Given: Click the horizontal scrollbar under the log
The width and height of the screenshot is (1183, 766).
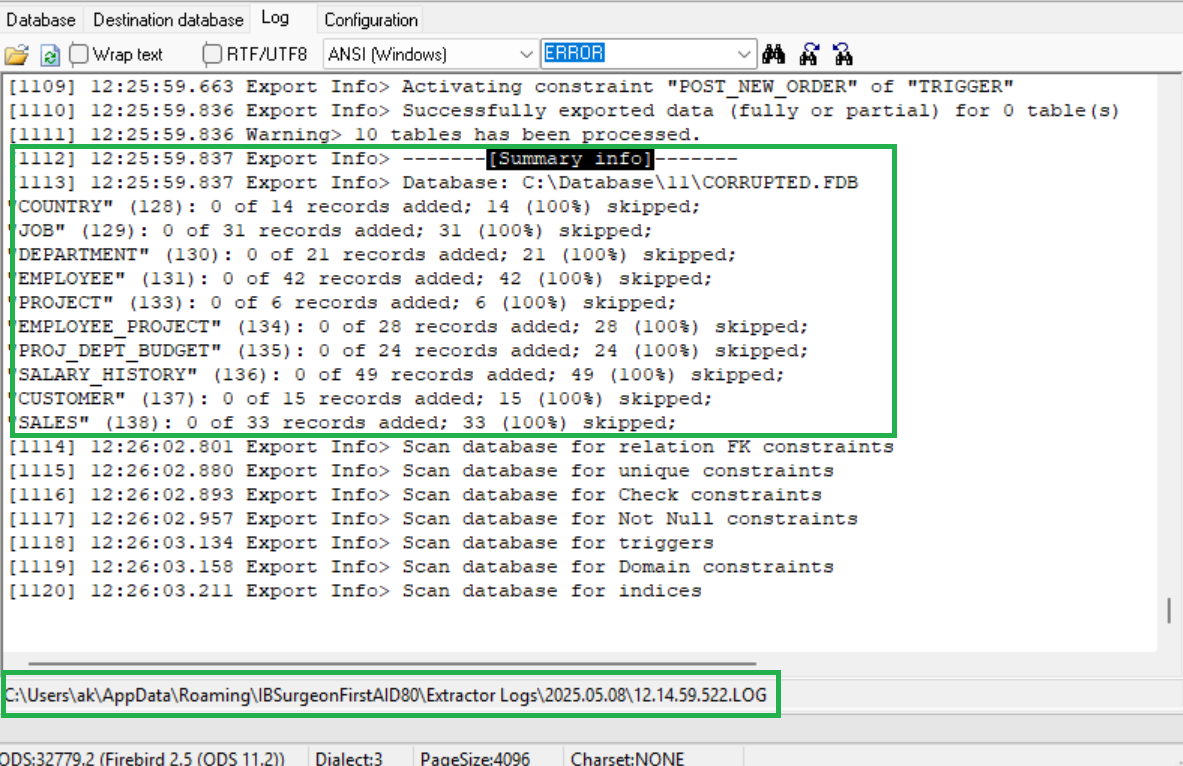Looking at the screenshot, I should coord(392,663).
